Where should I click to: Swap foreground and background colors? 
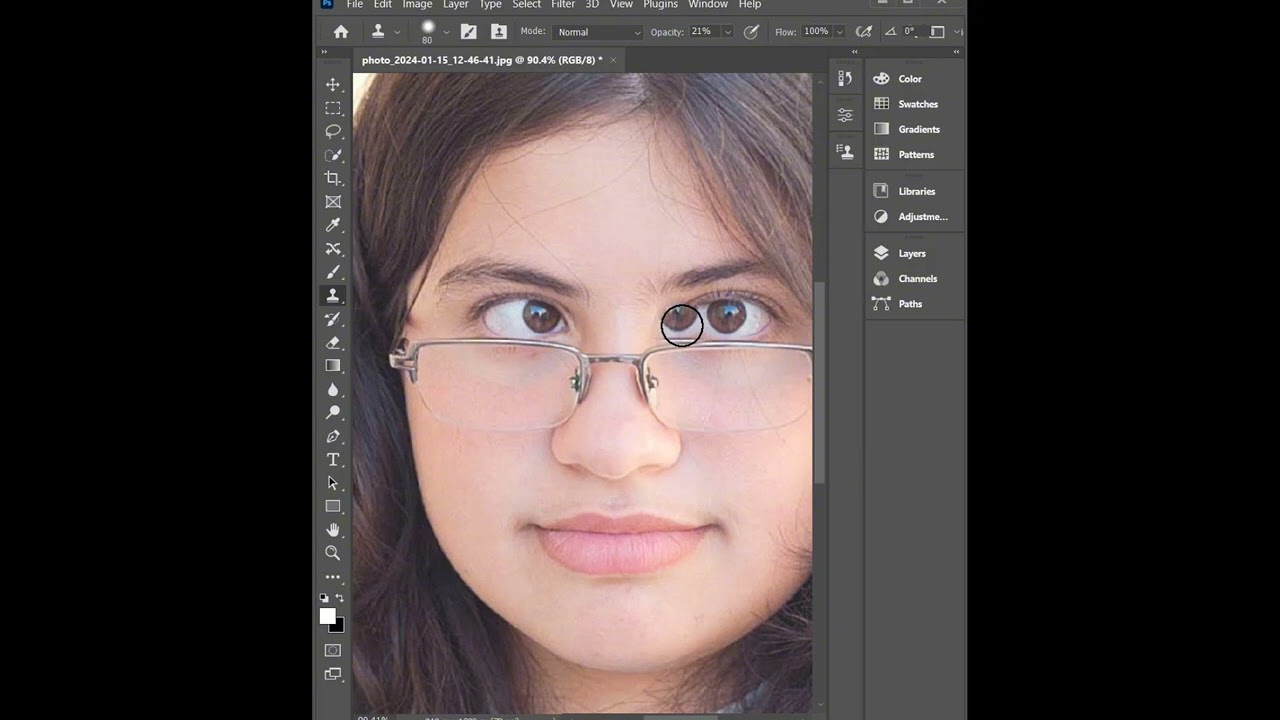340,598
